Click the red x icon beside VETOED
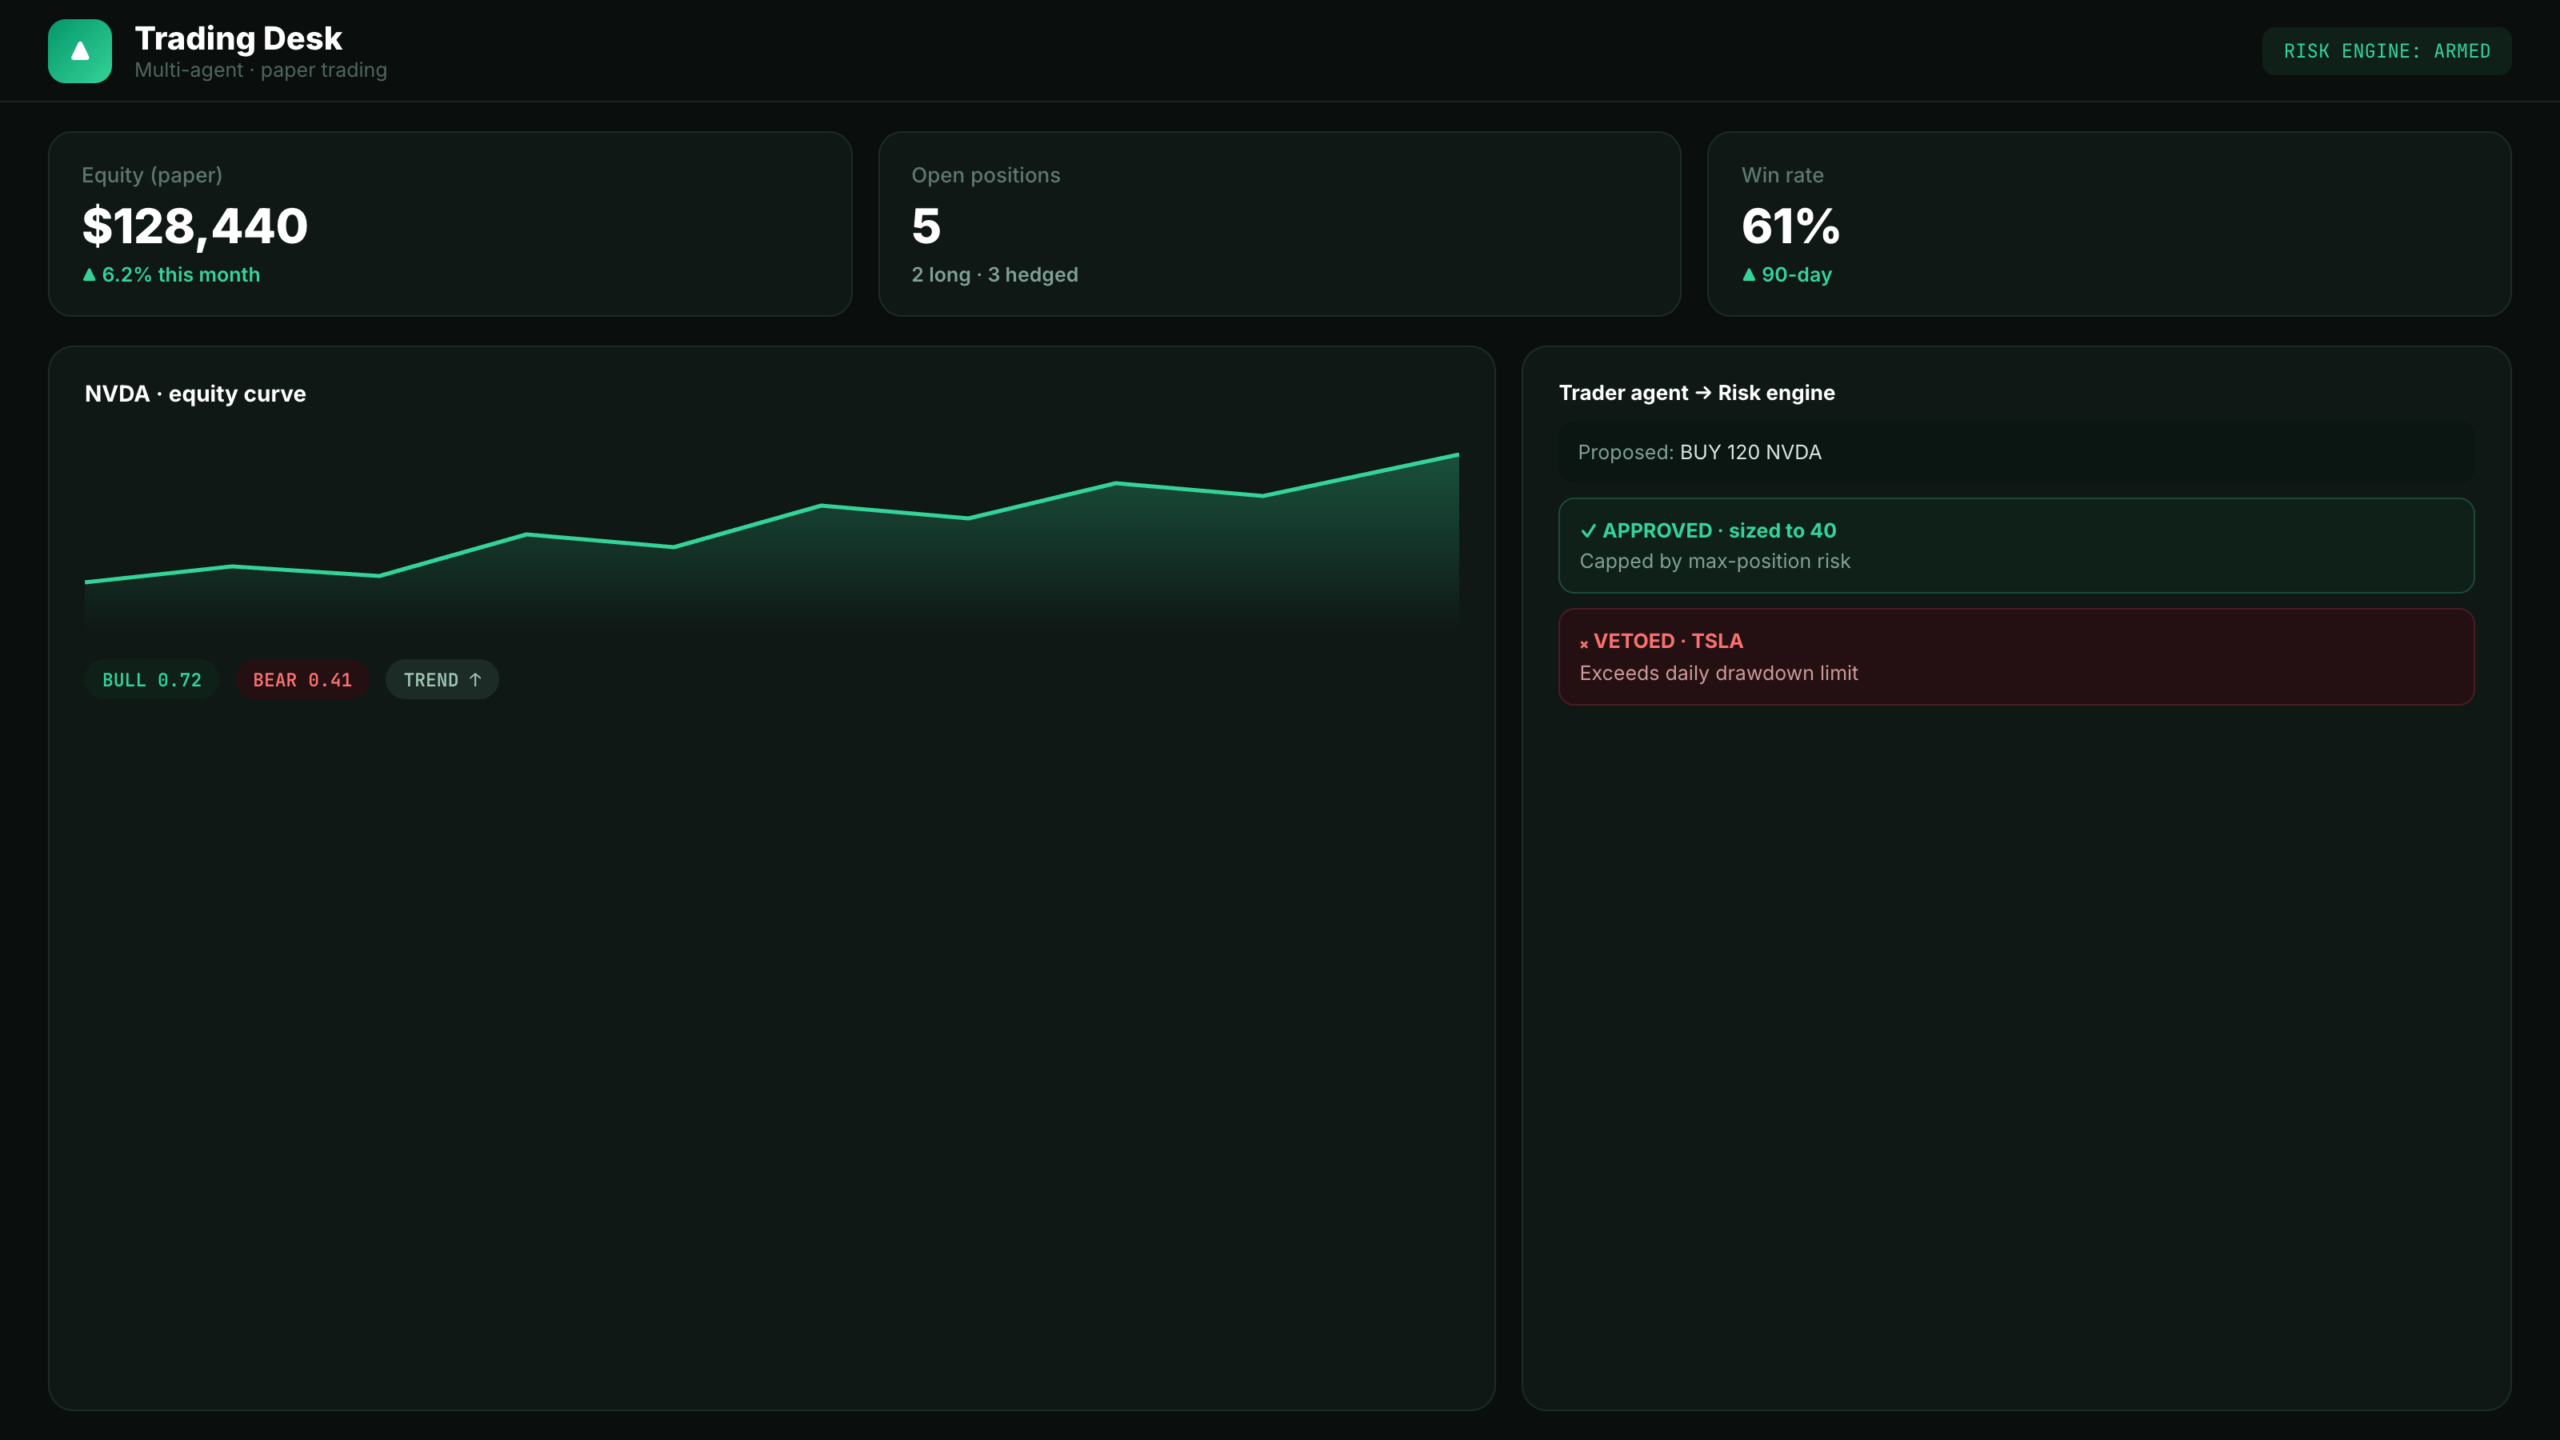Screen dimensions: 2560x1440 tap(1584, 644)
